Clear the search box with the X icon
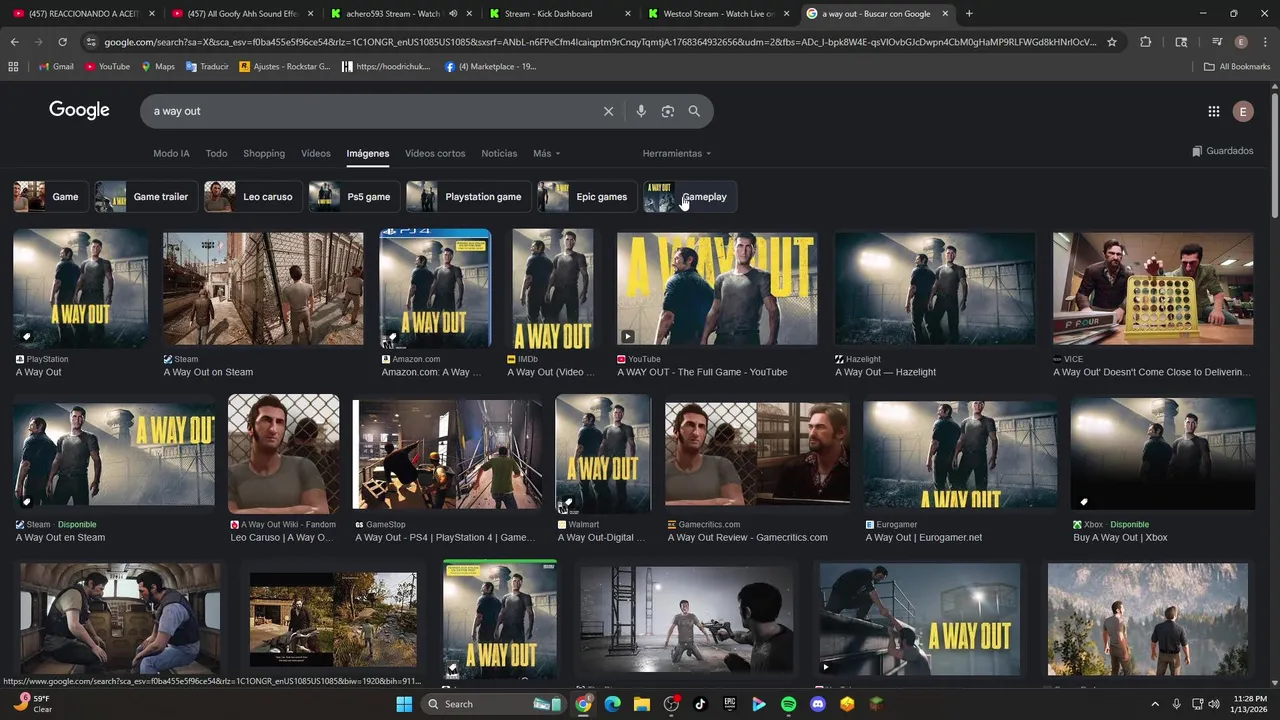 pos(608,111)
